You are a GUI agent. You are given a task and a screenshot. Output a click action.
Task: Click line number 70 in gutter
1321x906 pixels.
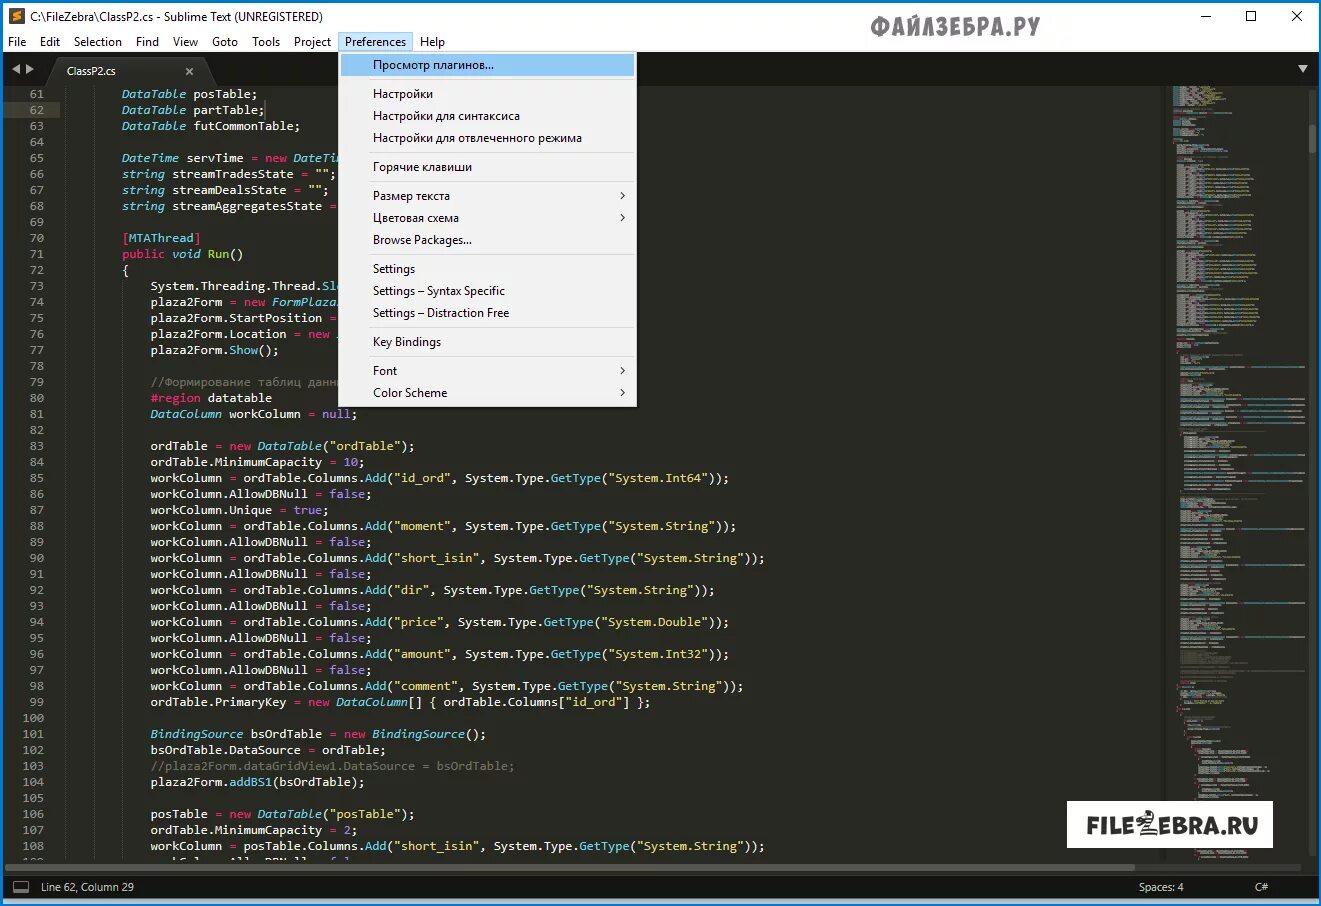pyautogui.click(x=36, y=238)
